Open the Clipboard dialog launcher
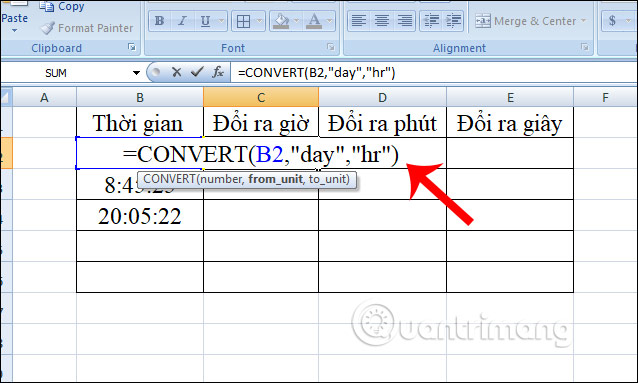 (132, 47)
